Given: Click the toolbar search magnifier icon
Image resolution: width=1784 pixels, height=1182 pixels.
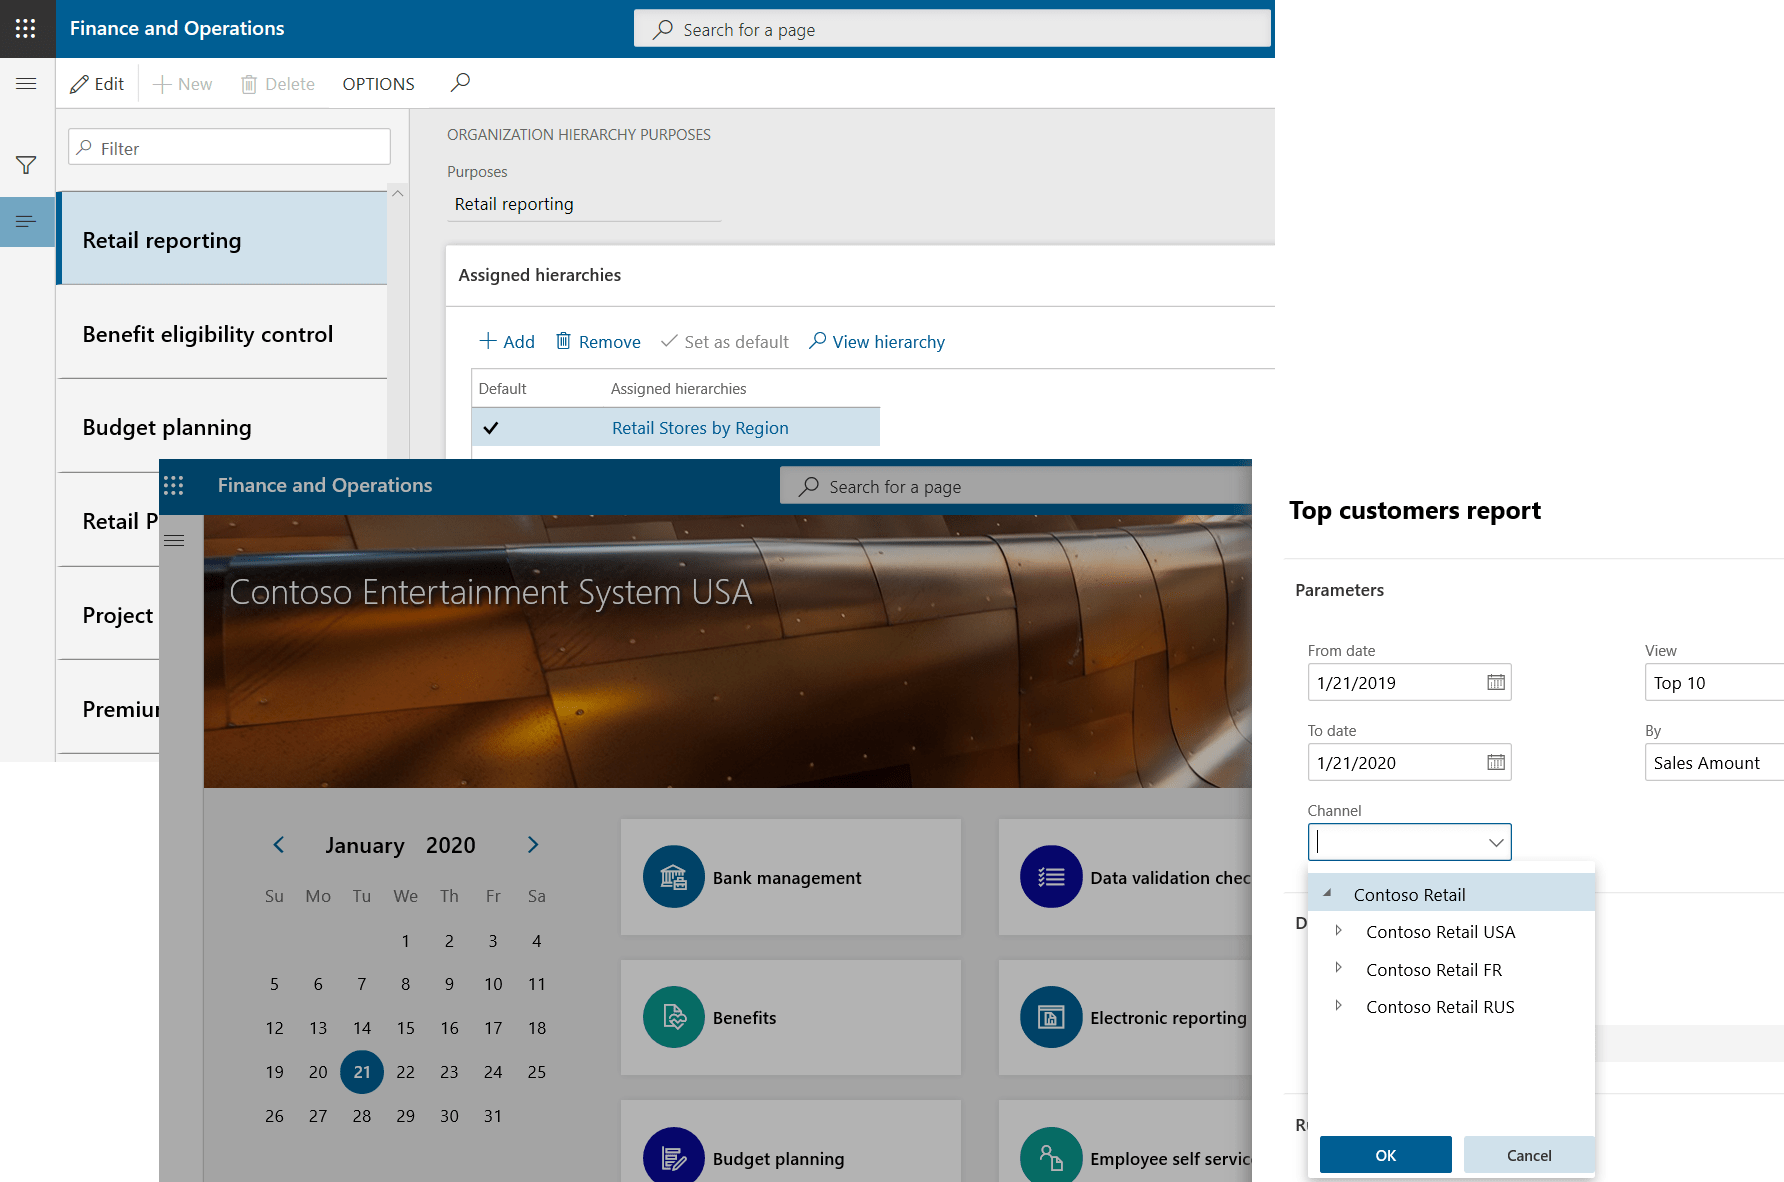Looking at the screenshot, I should pyautogui.click(x=460, y=83).
